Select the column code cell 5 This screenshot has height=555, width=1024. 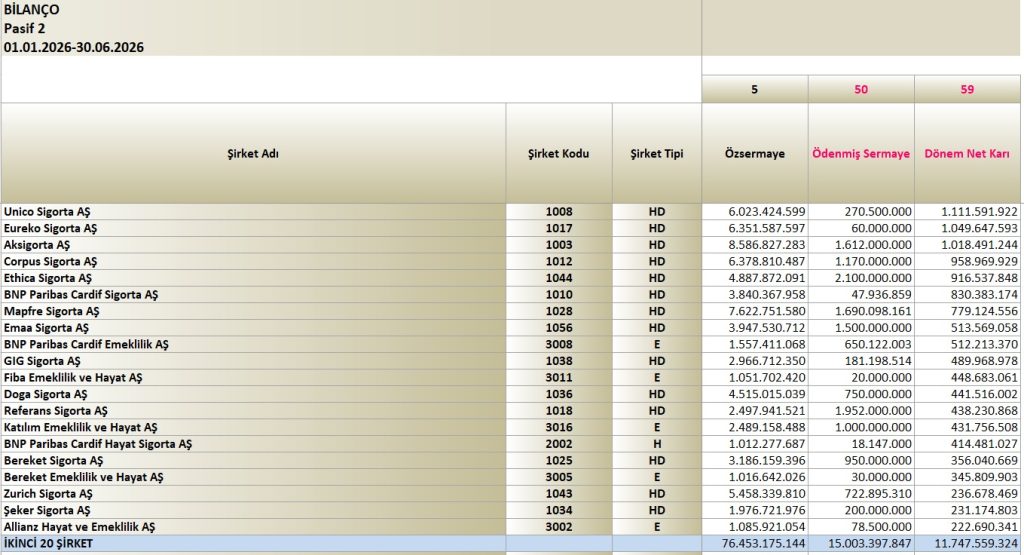[754, 89]
